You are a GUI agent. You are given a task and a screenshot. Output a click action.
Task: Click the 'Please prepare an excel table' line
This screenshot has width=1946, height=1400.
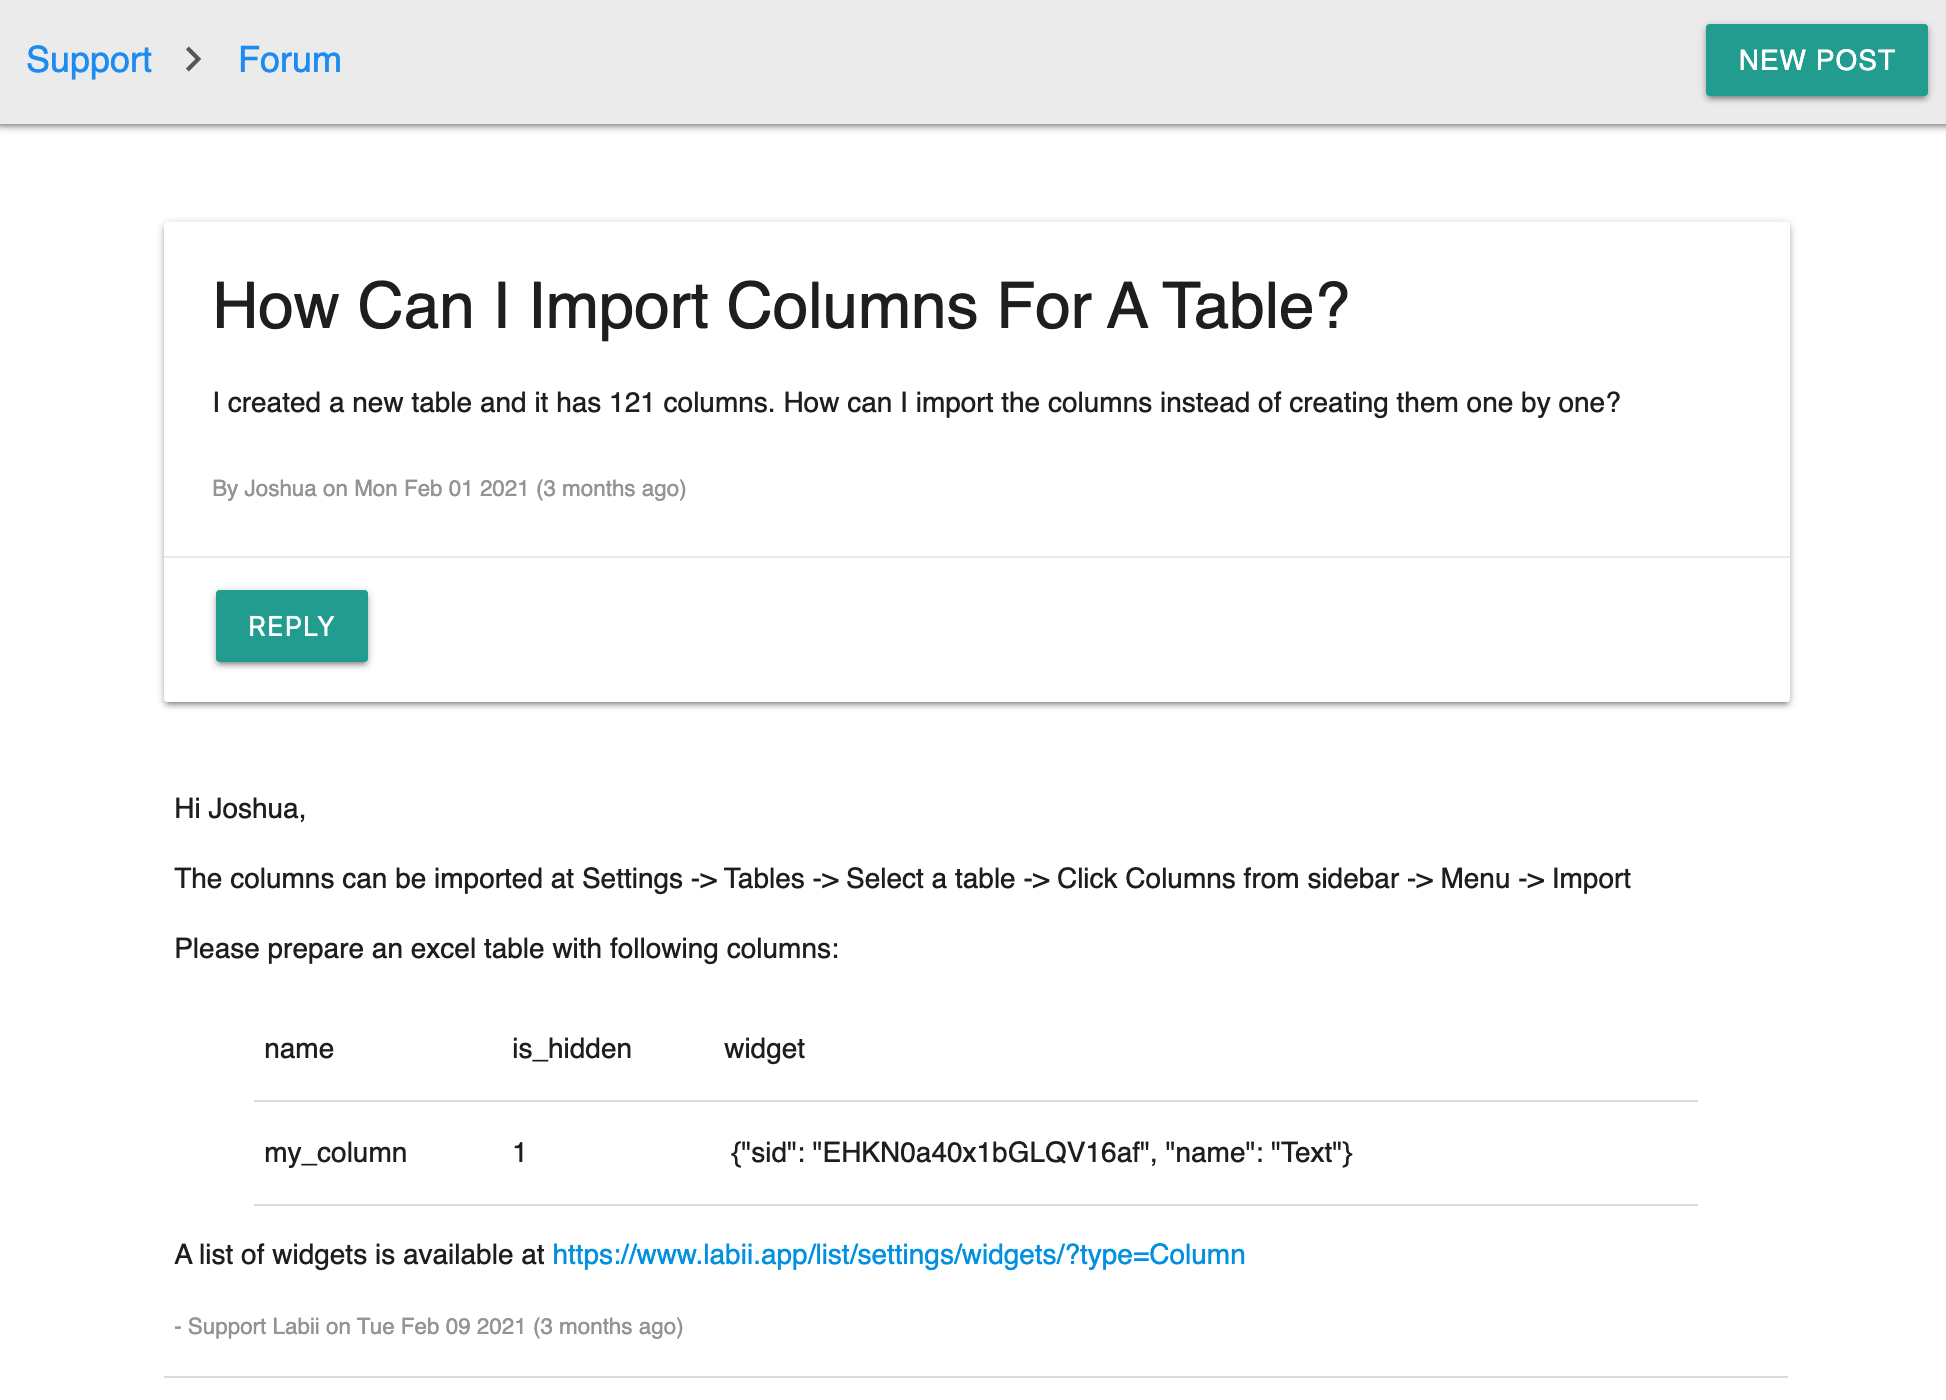tap(506, 949)
